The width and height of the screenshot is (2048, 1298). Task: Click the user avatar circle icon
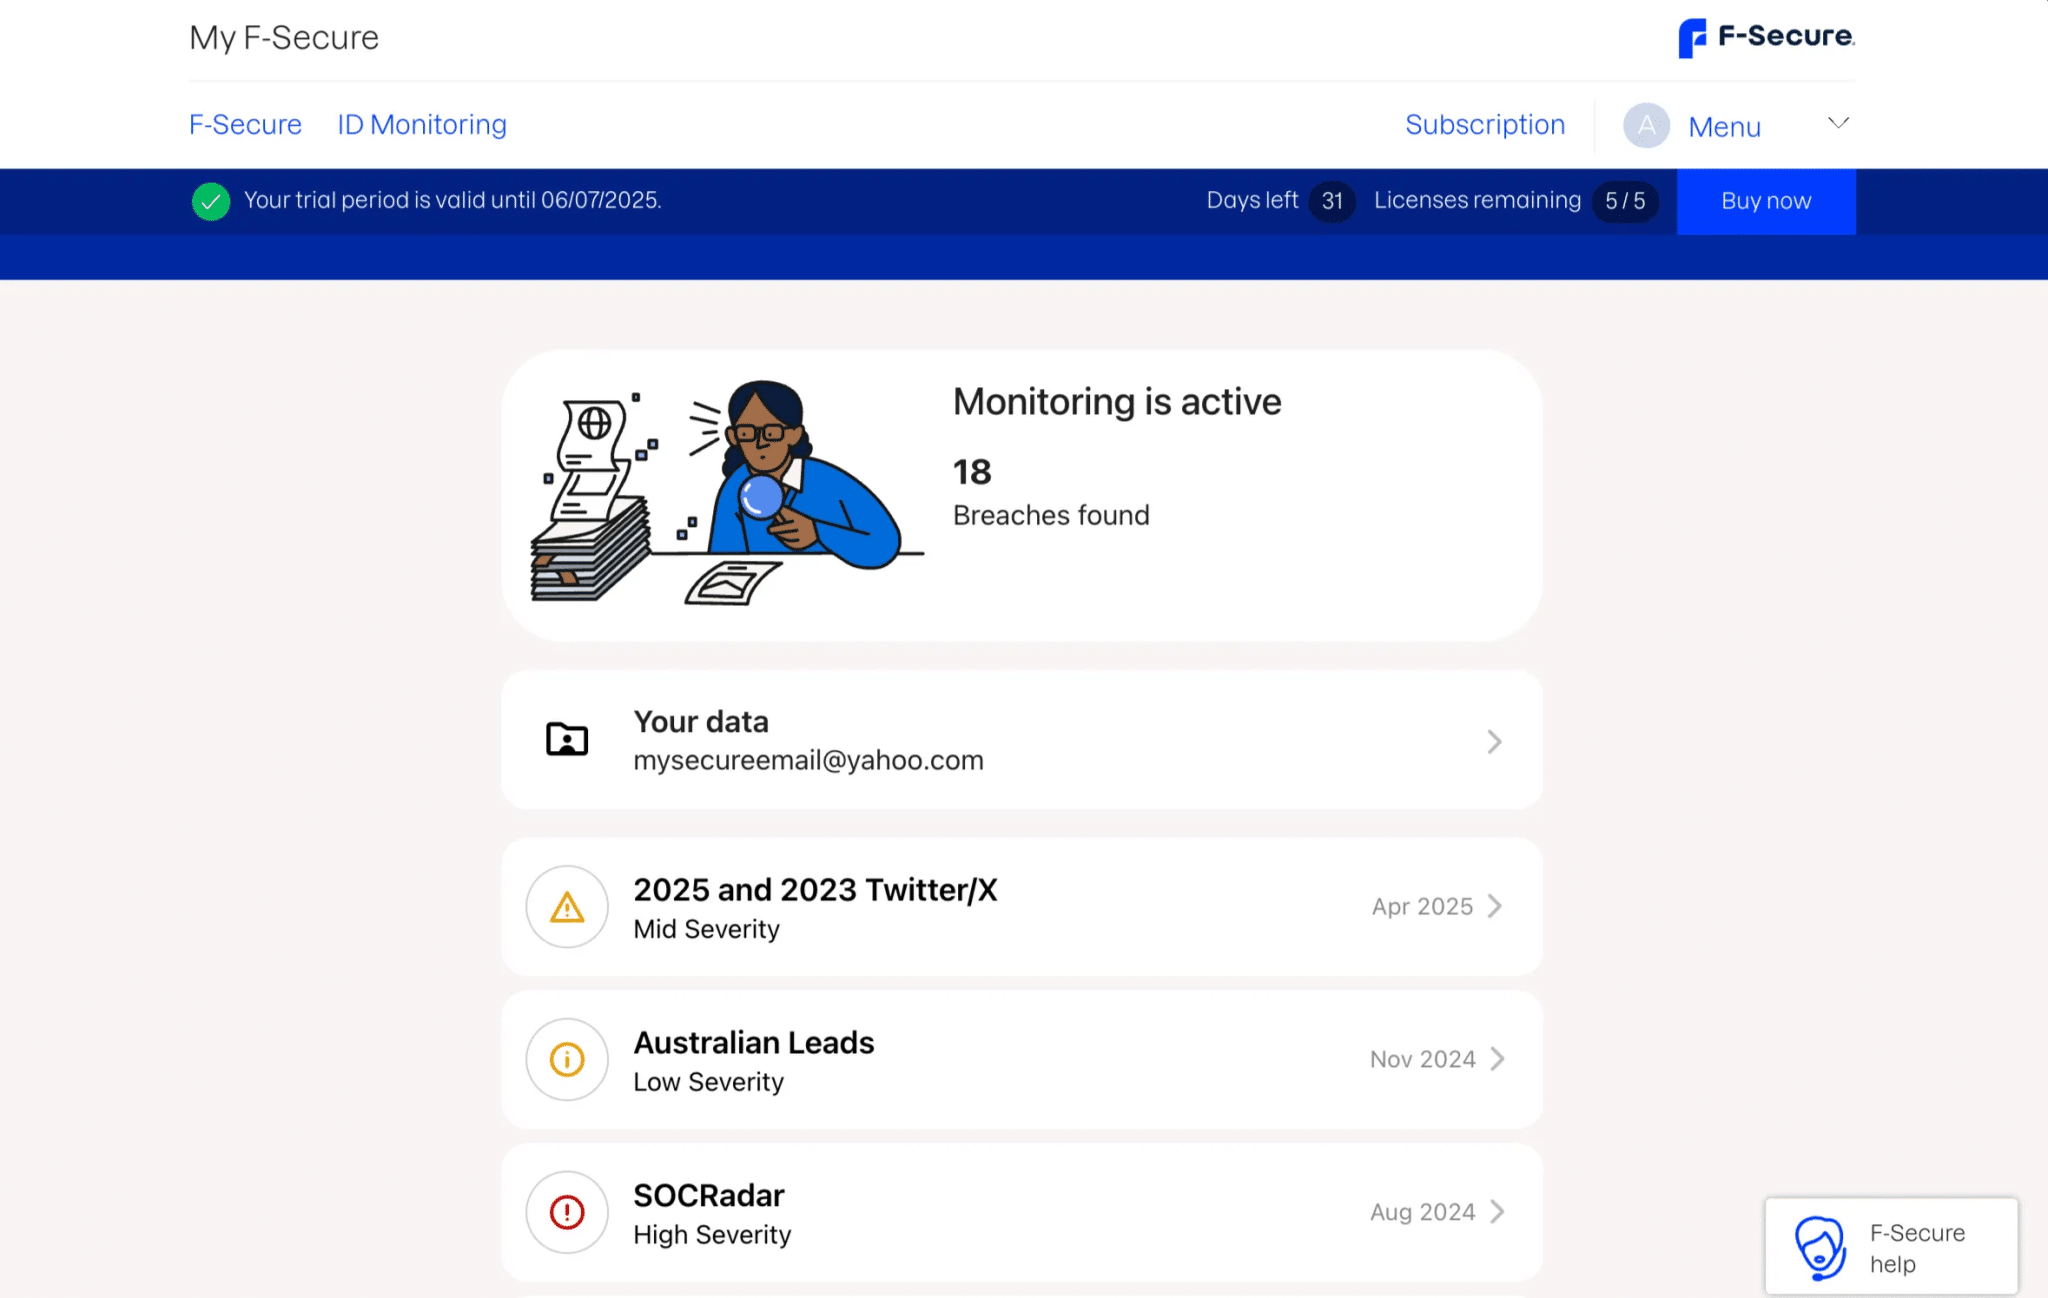[1646, 126]
